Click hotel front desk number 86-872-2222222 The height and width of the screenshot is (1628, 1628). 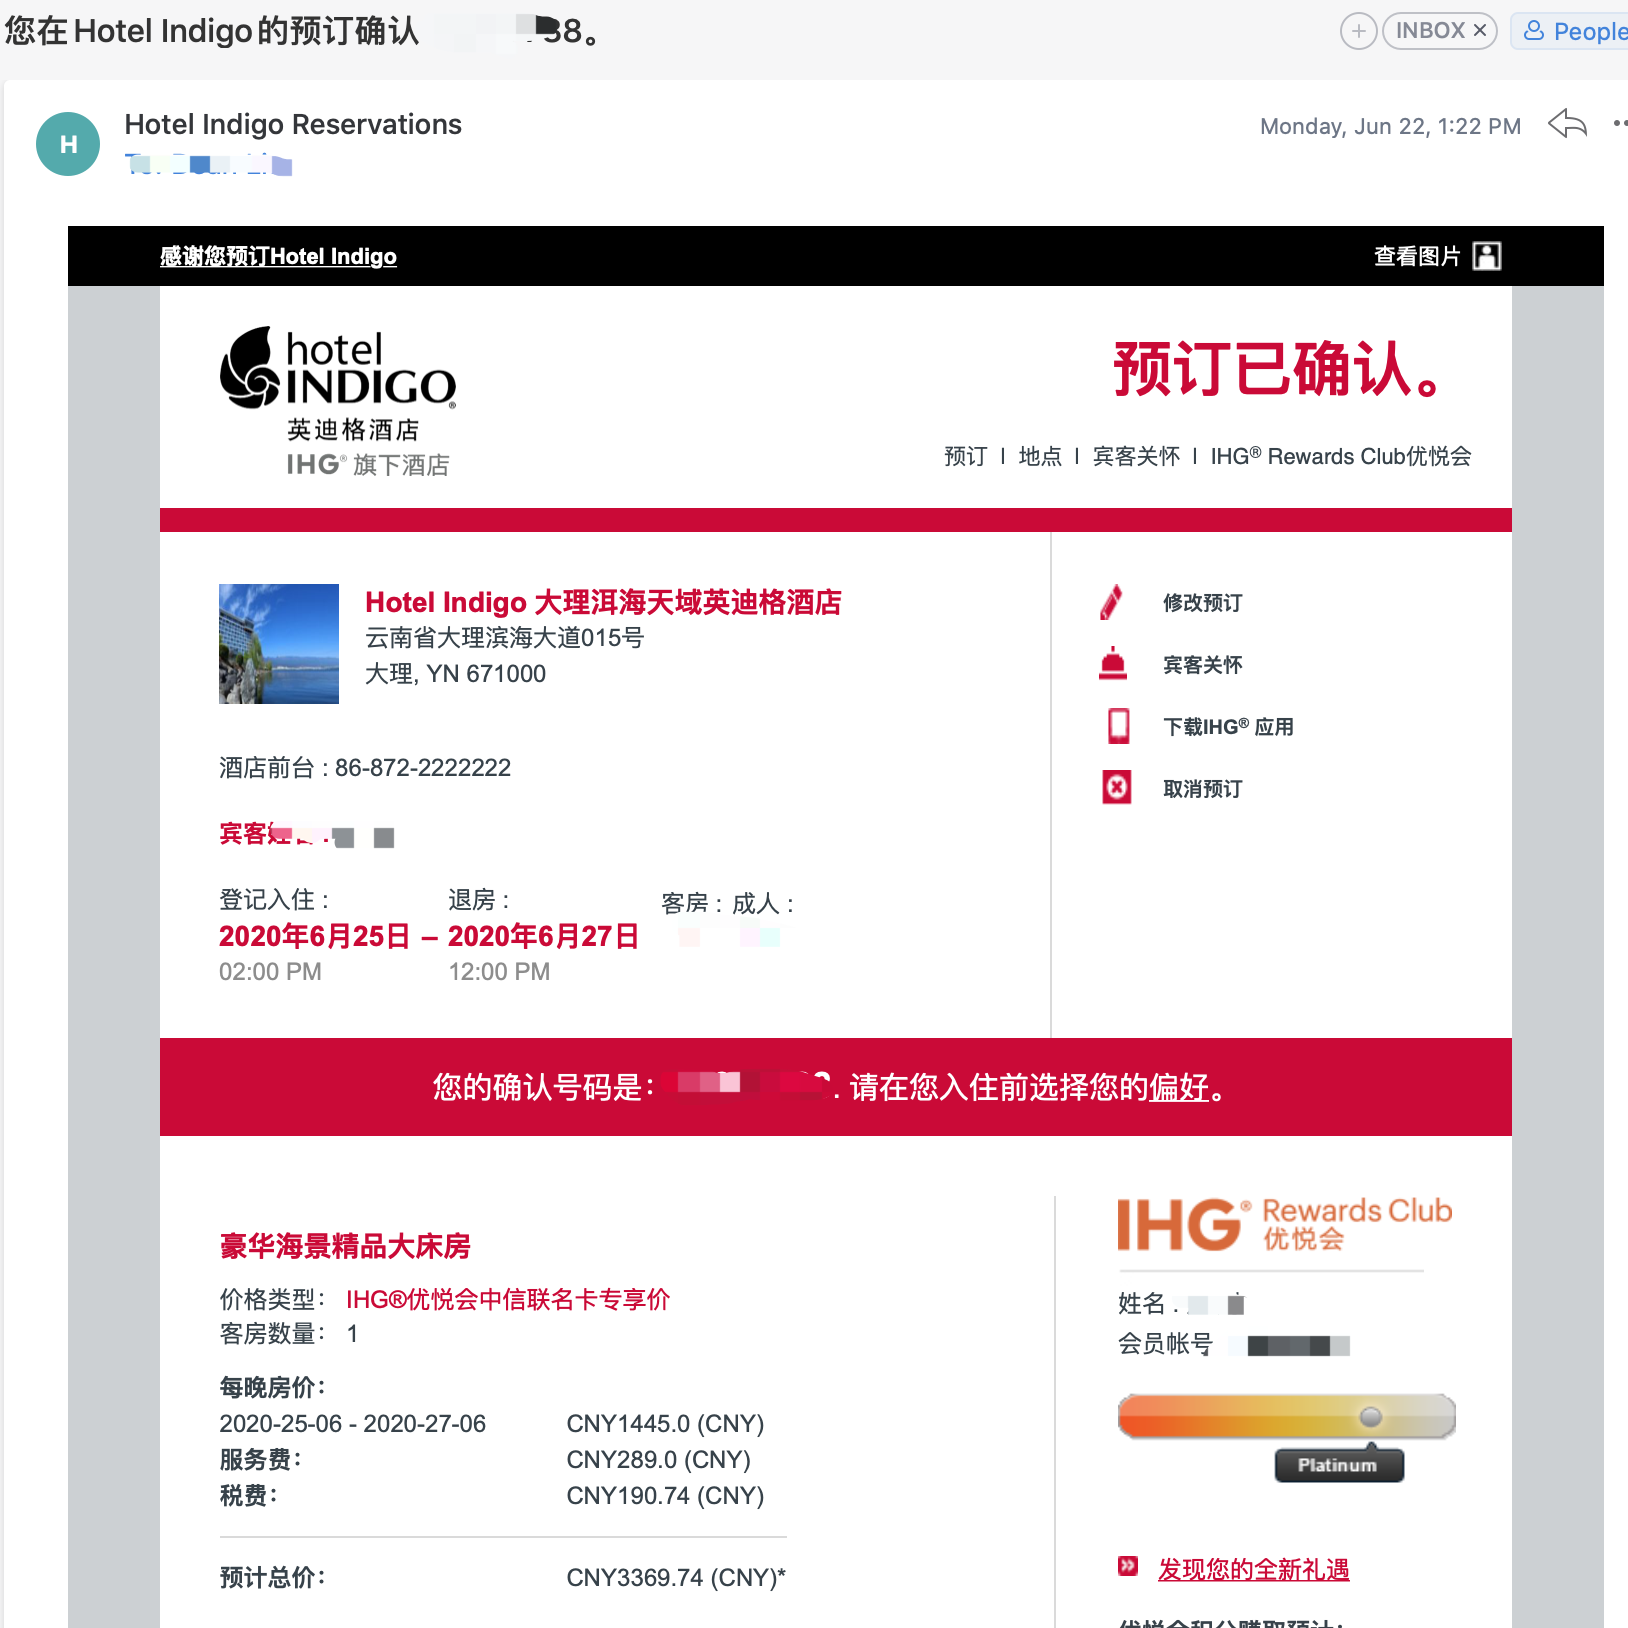pyautogui.click(x=423, y=768)
